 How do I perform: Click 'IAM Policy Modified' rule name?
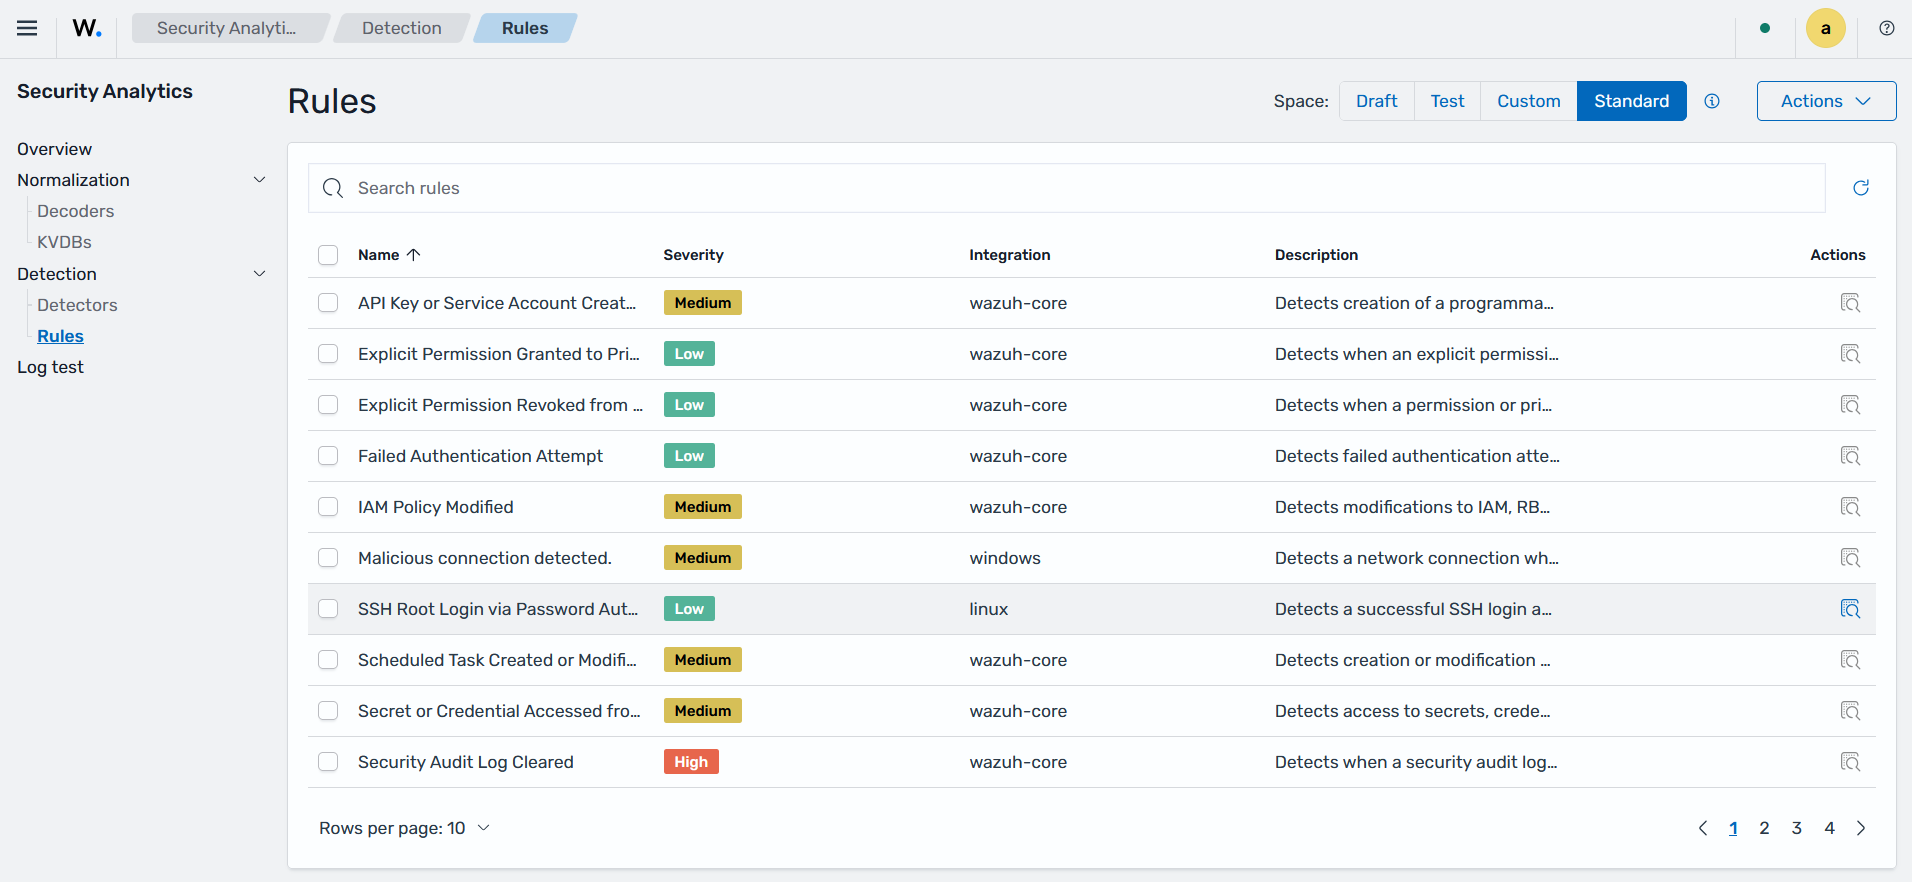coord(435,507)
